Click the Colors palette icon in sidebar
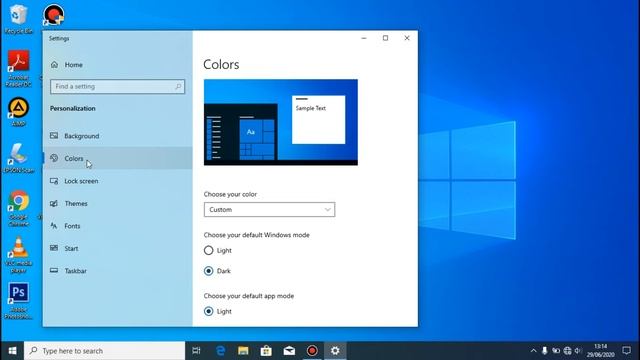 click(54, 158)
